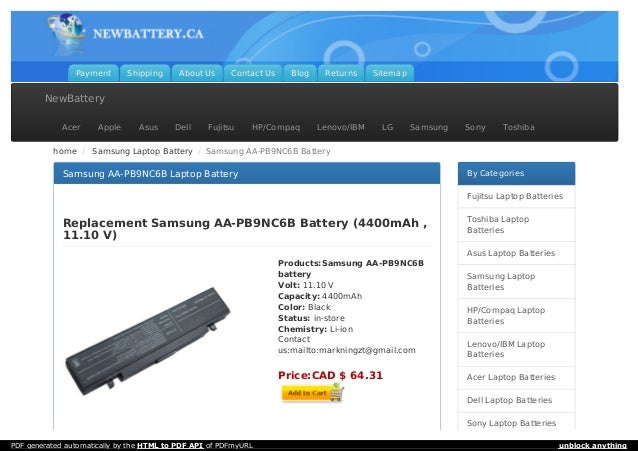Open the Sitemap tab
This screenshot has width=638, height=451.
(390, 73)
